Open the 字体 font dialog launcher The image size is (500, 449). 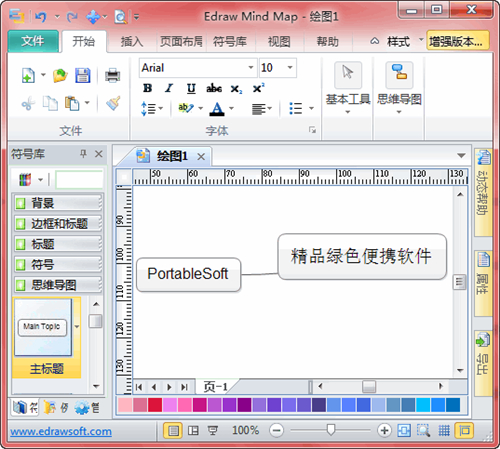312,130
